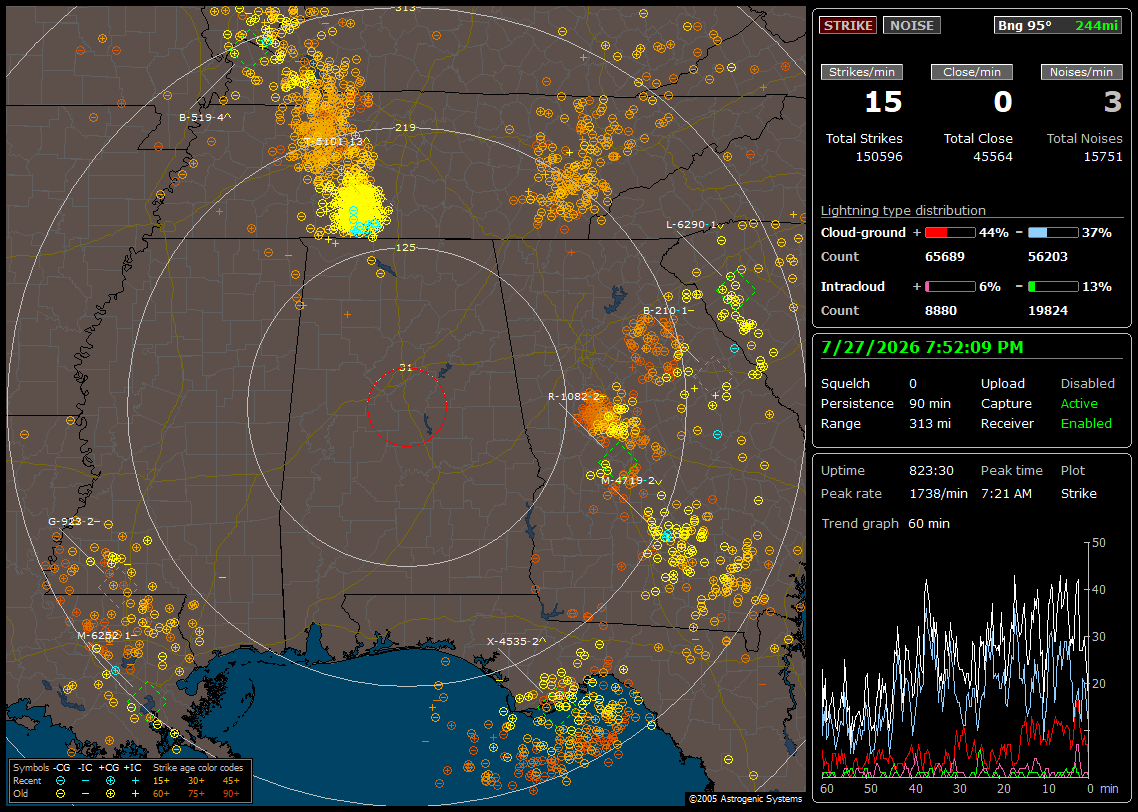This screenshot has height=812, width=1138.
Task: Select storm cell label L-6290-1
Action: [695, 225]
